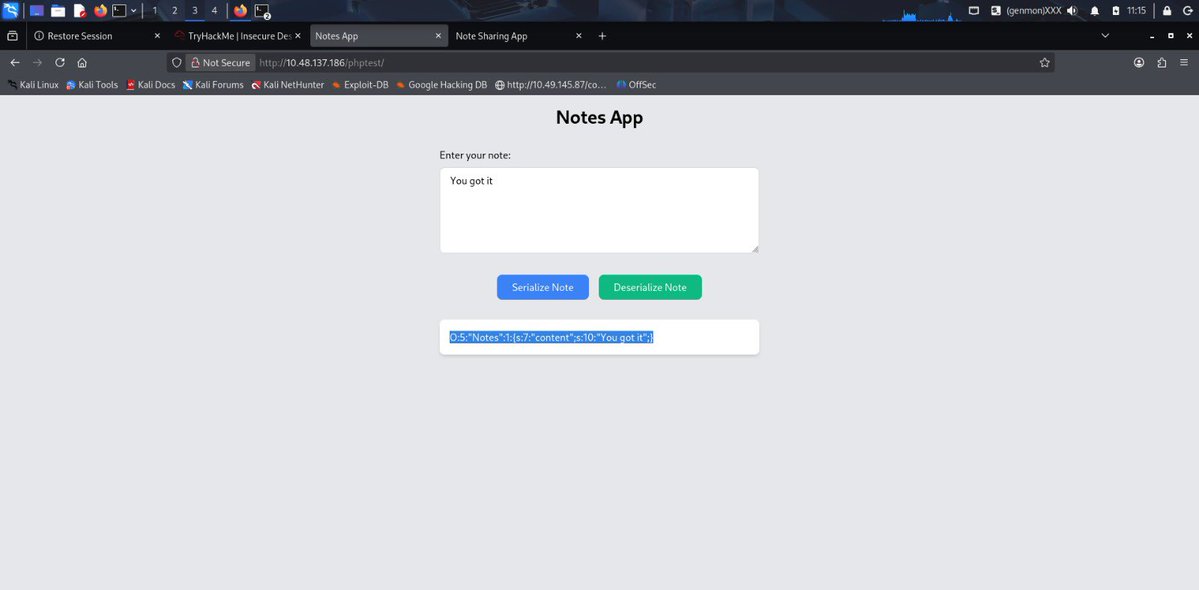Open the logout session icon
Screen dimensions: 1199x590
pyautogui.click(x=1188, y=11)
